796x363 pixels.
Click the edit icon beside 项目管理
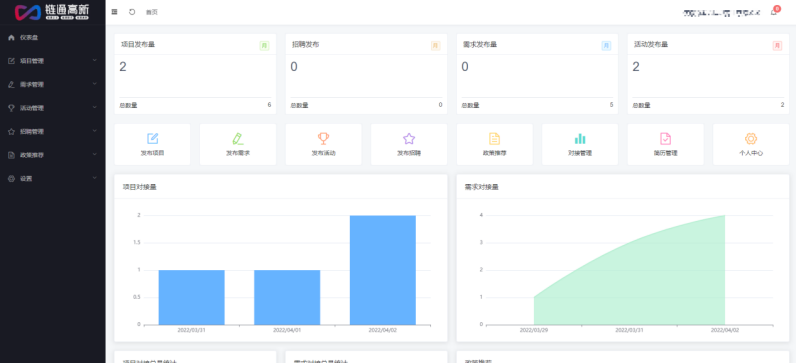[x=11, y=61]
